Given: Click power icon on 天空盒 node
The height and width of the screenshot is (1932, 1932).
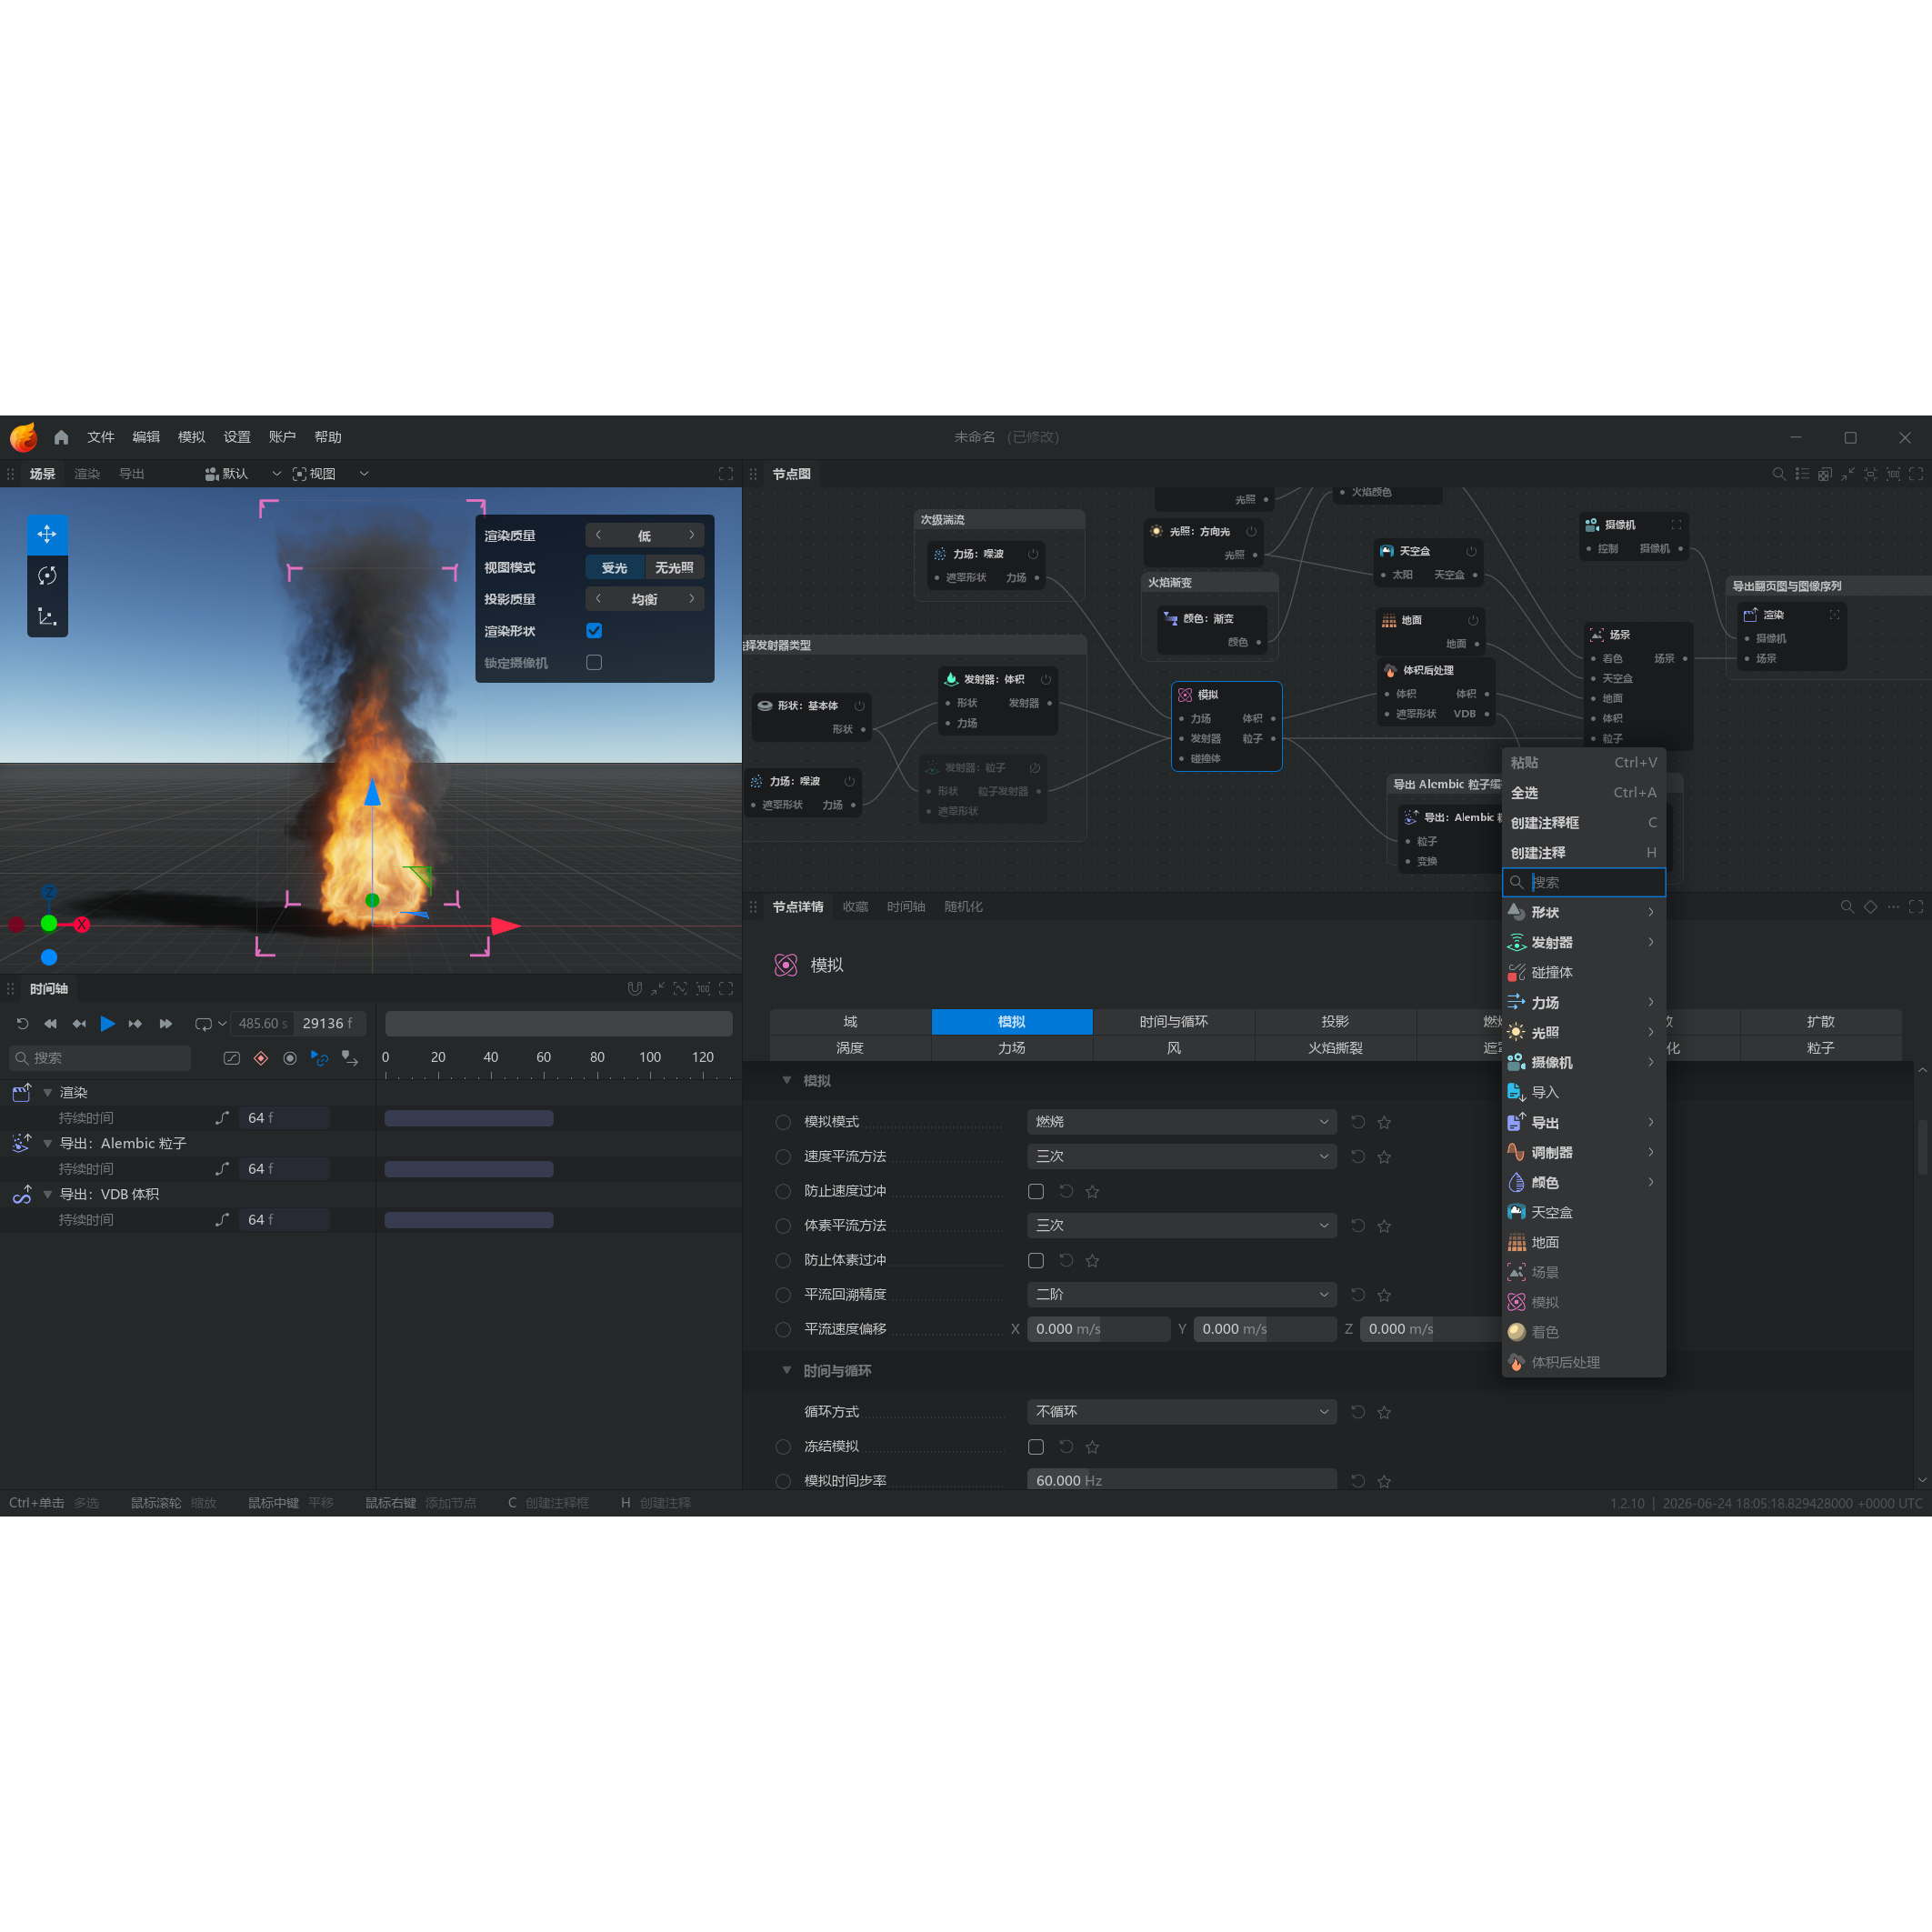Looking at the screenshot, I should click(x=1471, y=551).
